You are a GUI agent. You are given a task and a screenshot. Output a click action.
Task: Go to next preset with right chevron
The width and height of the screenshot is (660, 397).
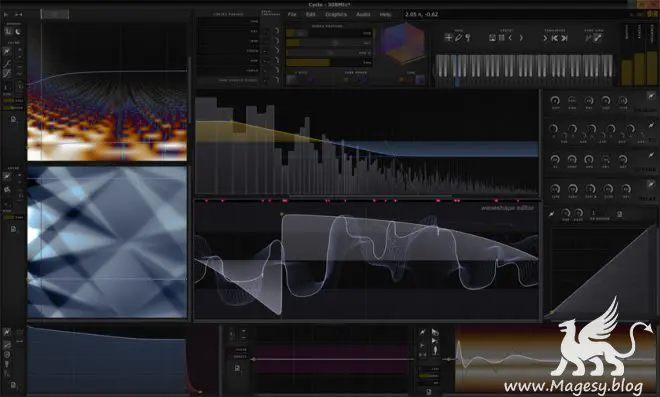[521, 38]
